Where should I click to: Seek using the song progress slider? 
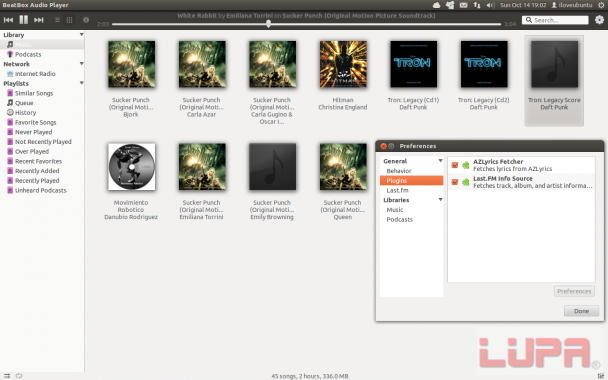[x=306, y=24]
